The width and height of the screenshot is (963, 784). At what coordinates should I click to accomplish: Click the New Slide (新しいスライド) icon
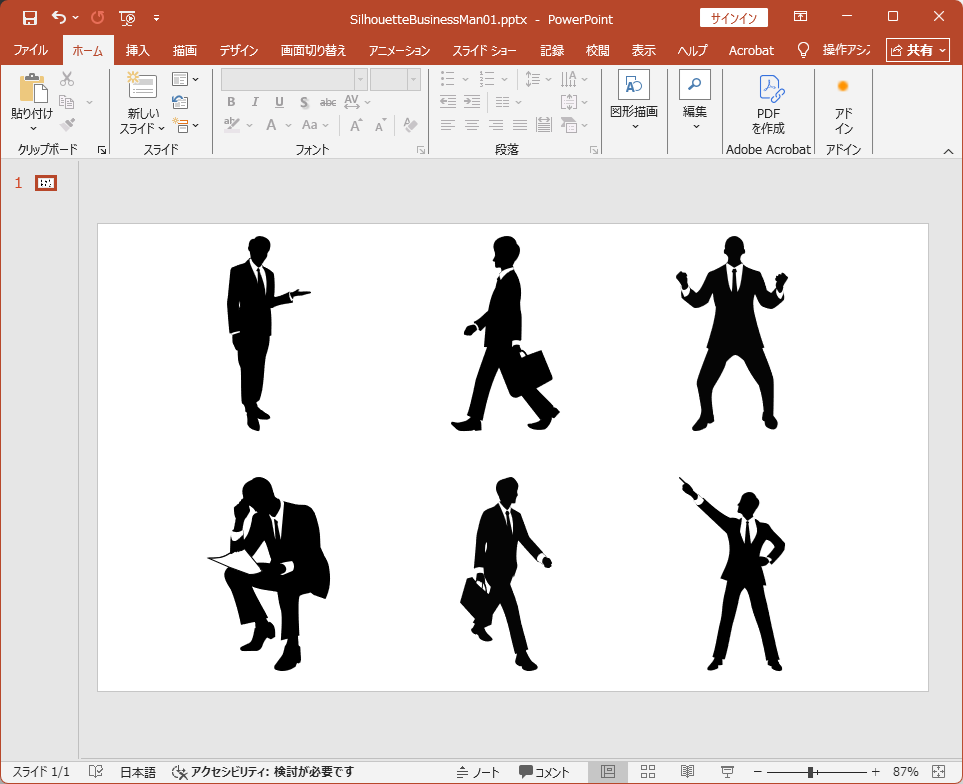(x=142, y=87)
